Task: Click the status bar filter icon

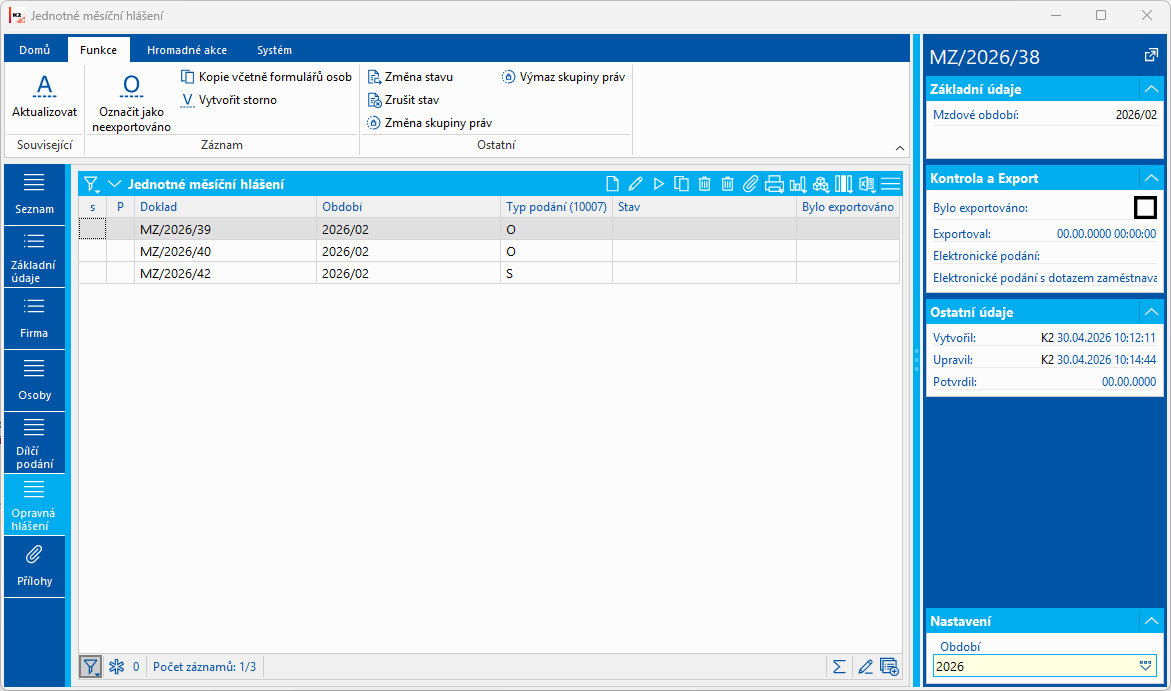Action: (x=90, y=666)
